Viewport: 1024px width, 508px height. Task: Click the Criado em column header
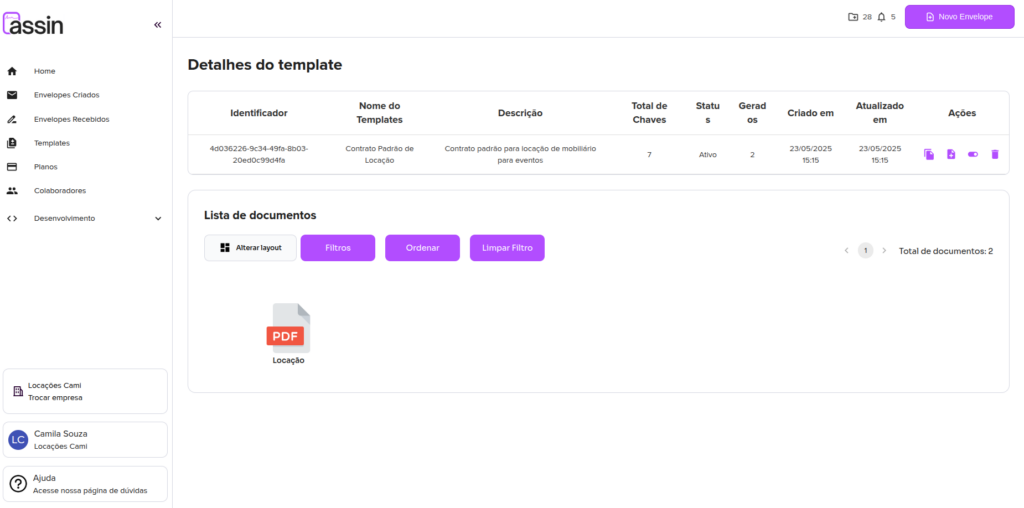coord(810,113)
